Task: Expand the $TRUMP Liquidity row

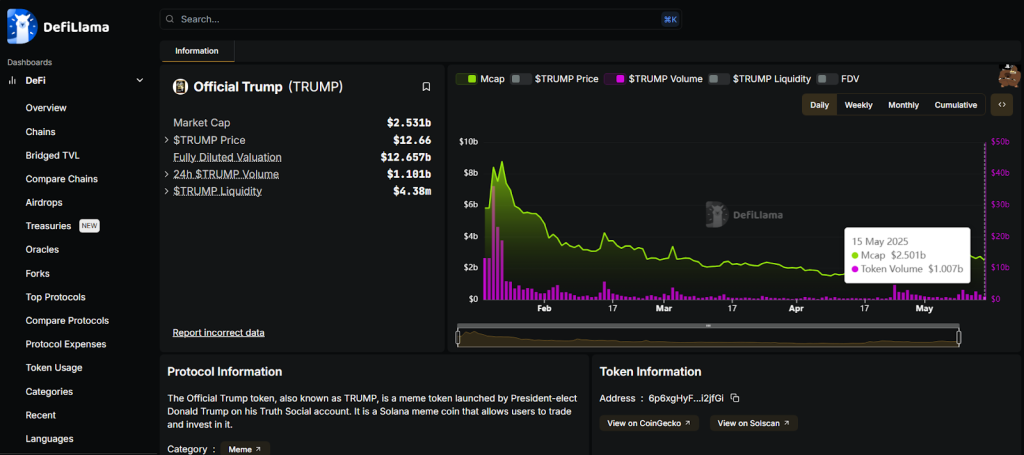Action: click(167, 191)
